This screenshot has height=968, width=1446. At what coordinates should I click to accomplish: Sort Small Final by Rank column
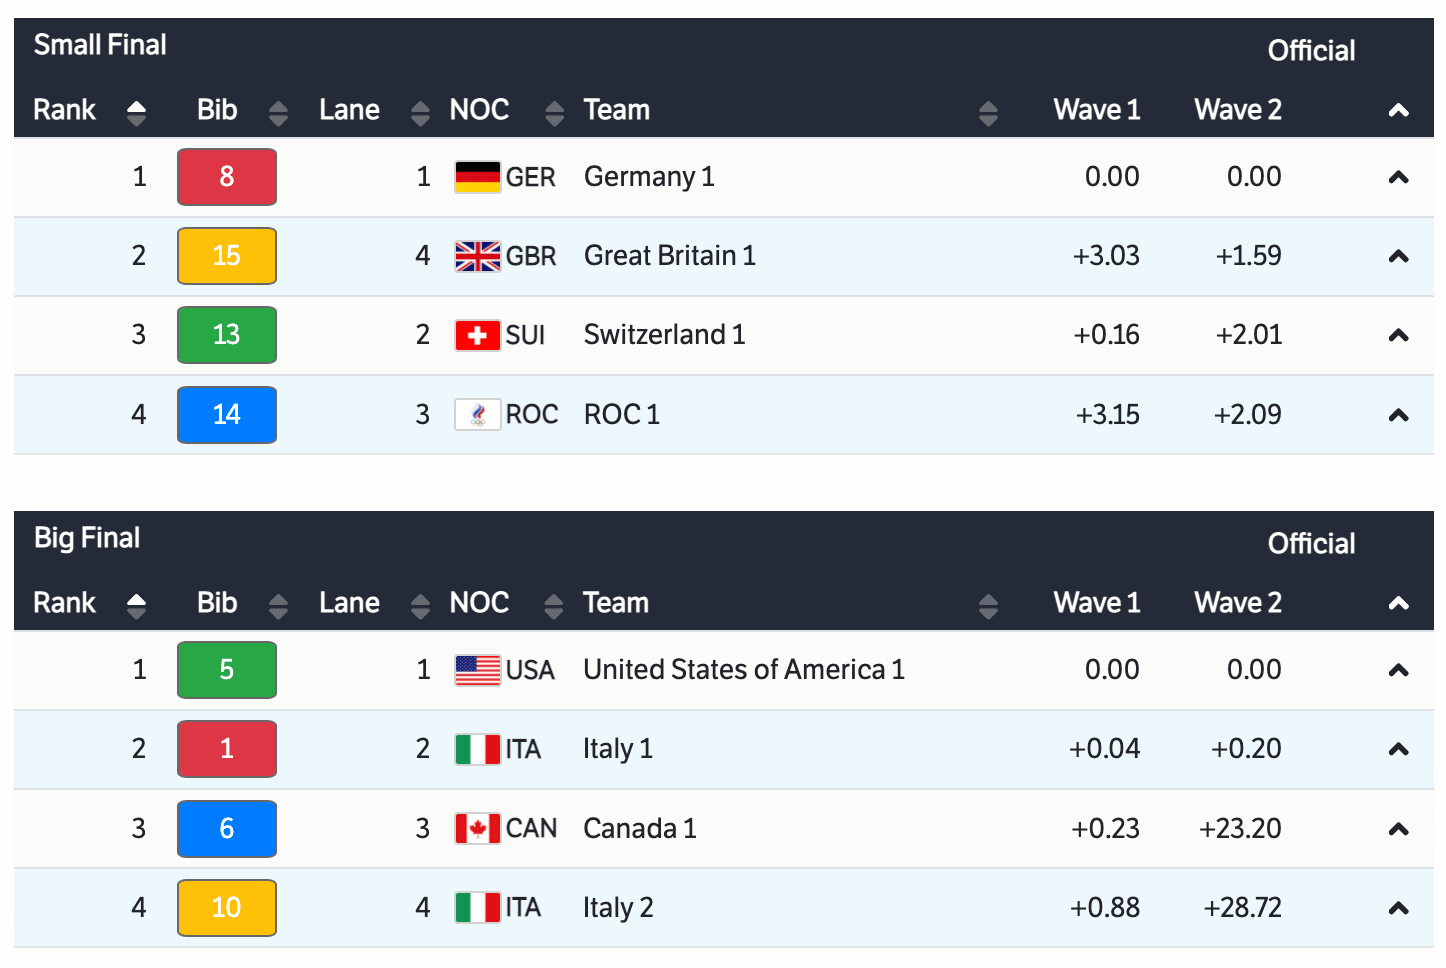[x=136, y=112]
